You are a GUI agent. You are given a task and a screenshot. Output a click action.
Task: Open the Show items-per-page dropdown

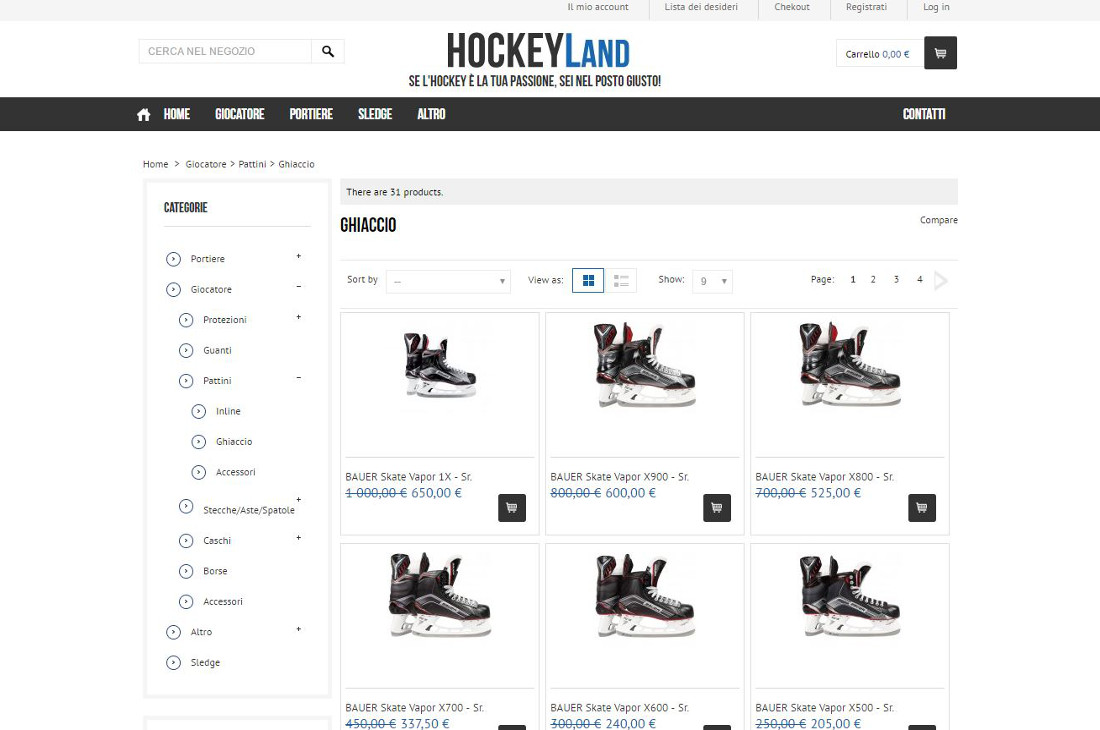[712, 281]
